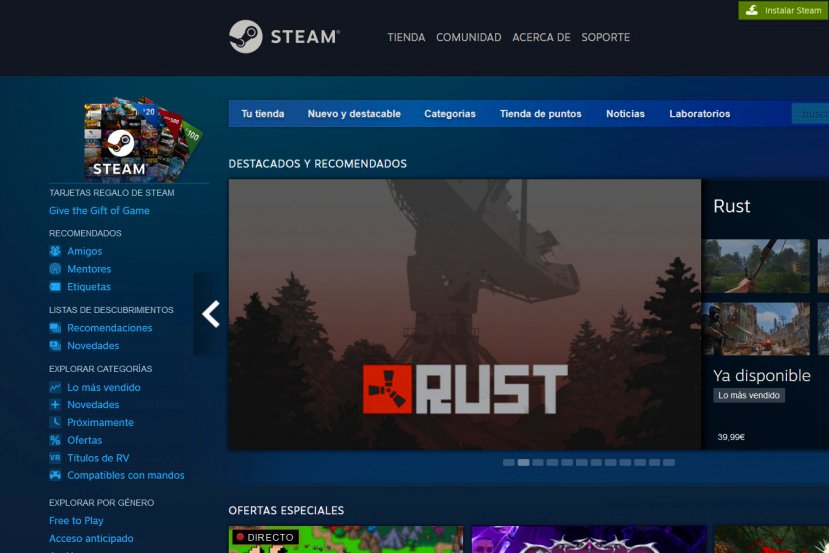Image resolution: width=829 pixels, height=553 pixels.
Task: Open the Laboratorios tab
Action: click(x=699, y=114)
